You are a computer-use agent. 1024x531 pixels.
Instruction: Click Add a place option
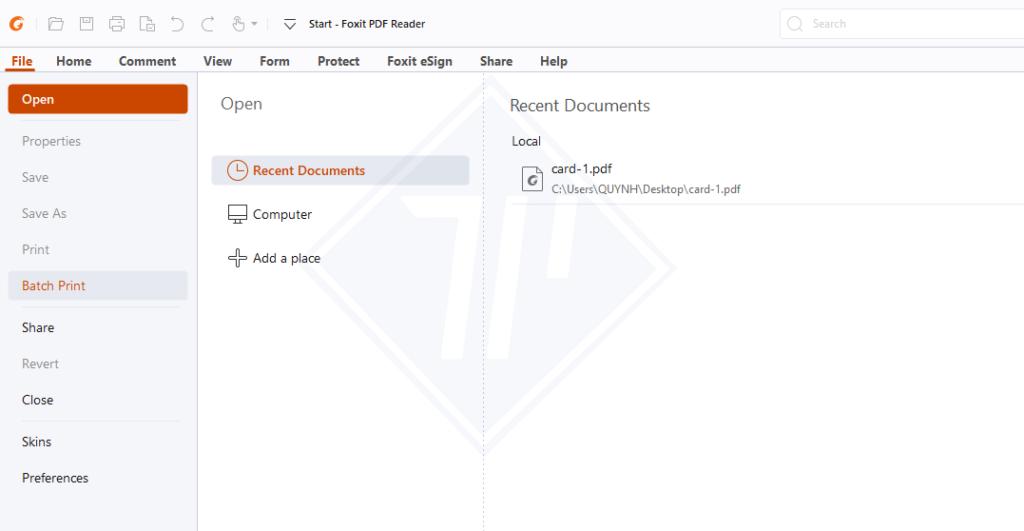[286, 258]
